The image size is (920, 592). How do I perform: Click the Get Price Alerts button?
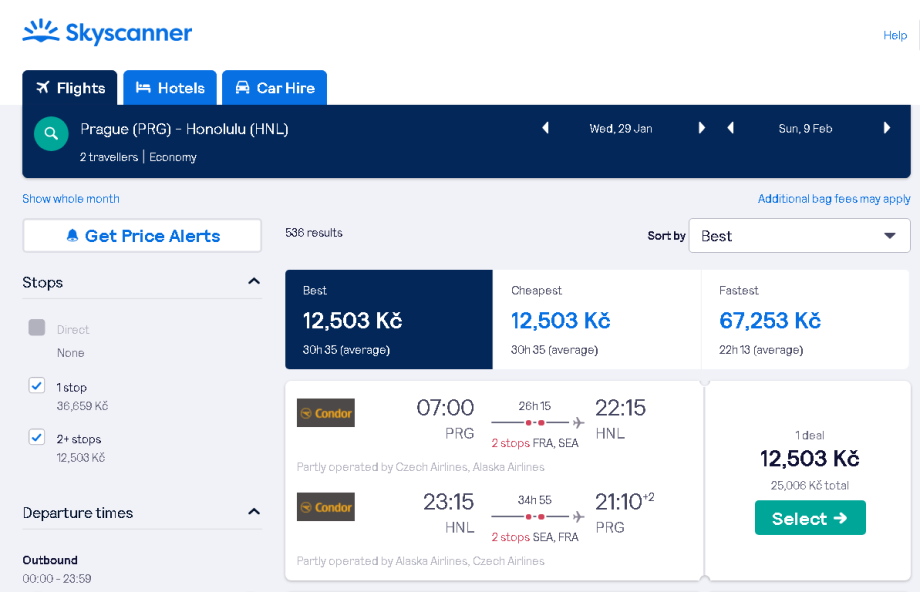[142, 236]
